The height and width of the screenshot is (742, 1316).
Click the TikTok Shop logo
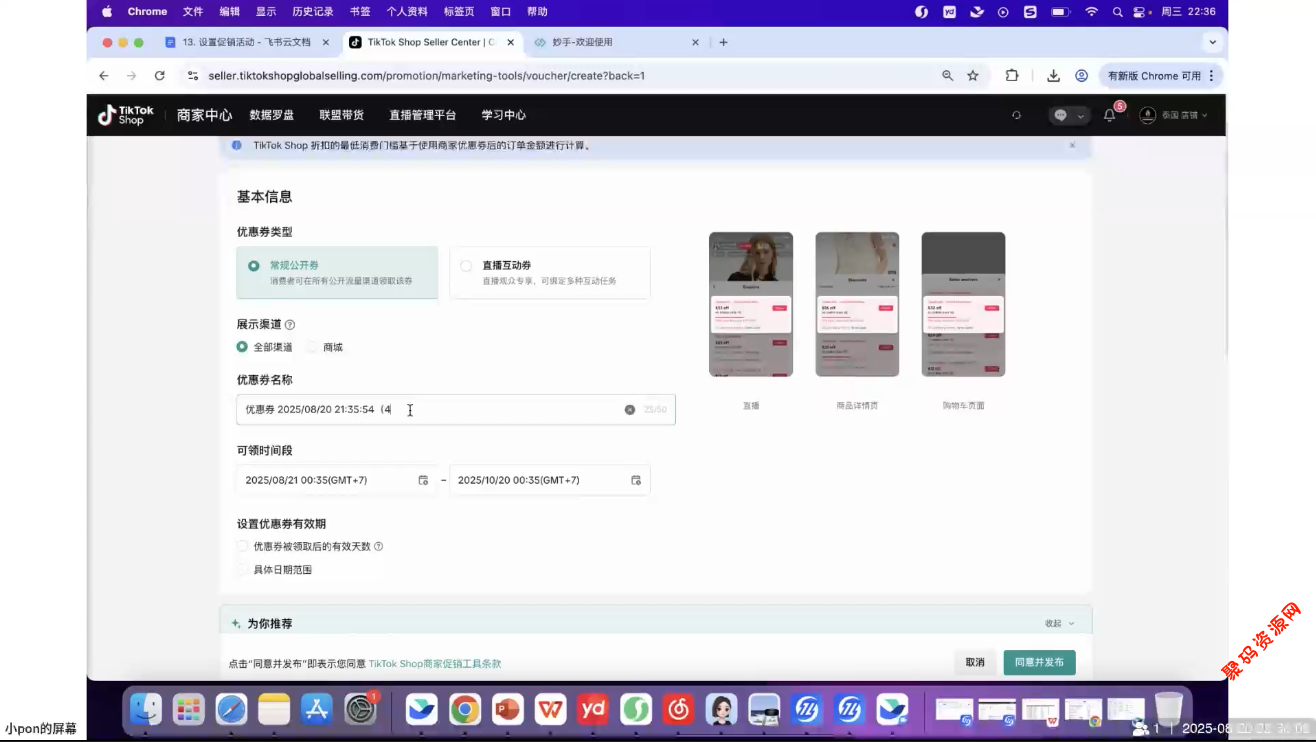[x=126, y=115]
